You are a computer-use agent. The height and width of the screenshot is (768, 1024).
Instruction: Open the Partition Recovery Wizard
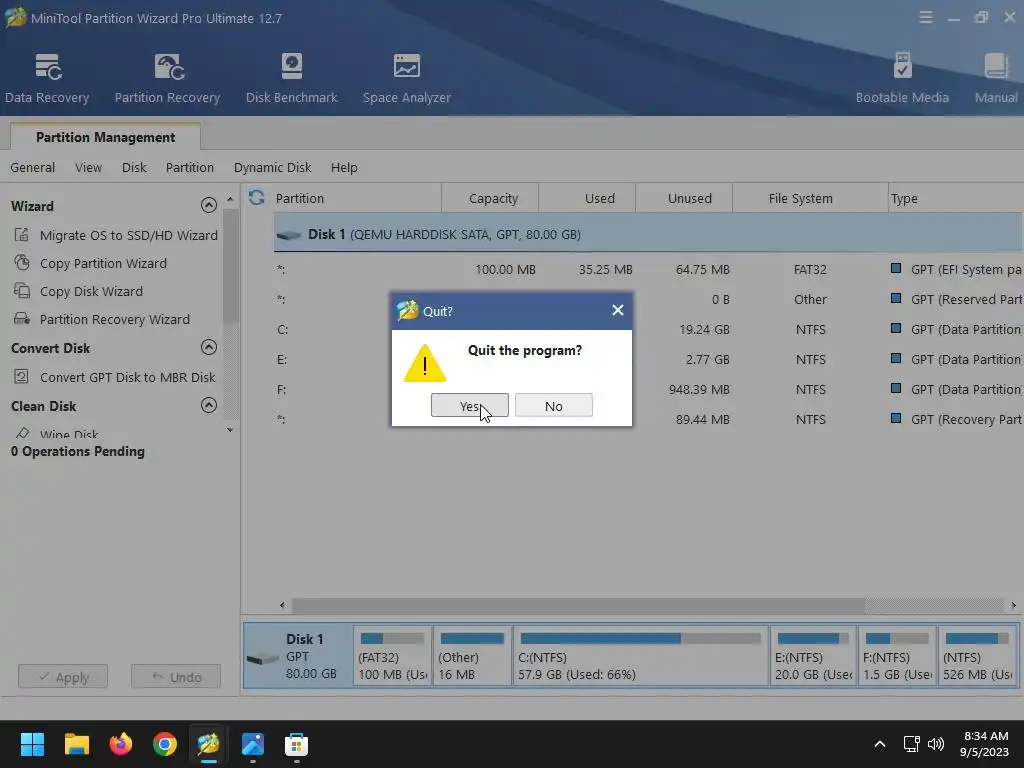point(102,319)
